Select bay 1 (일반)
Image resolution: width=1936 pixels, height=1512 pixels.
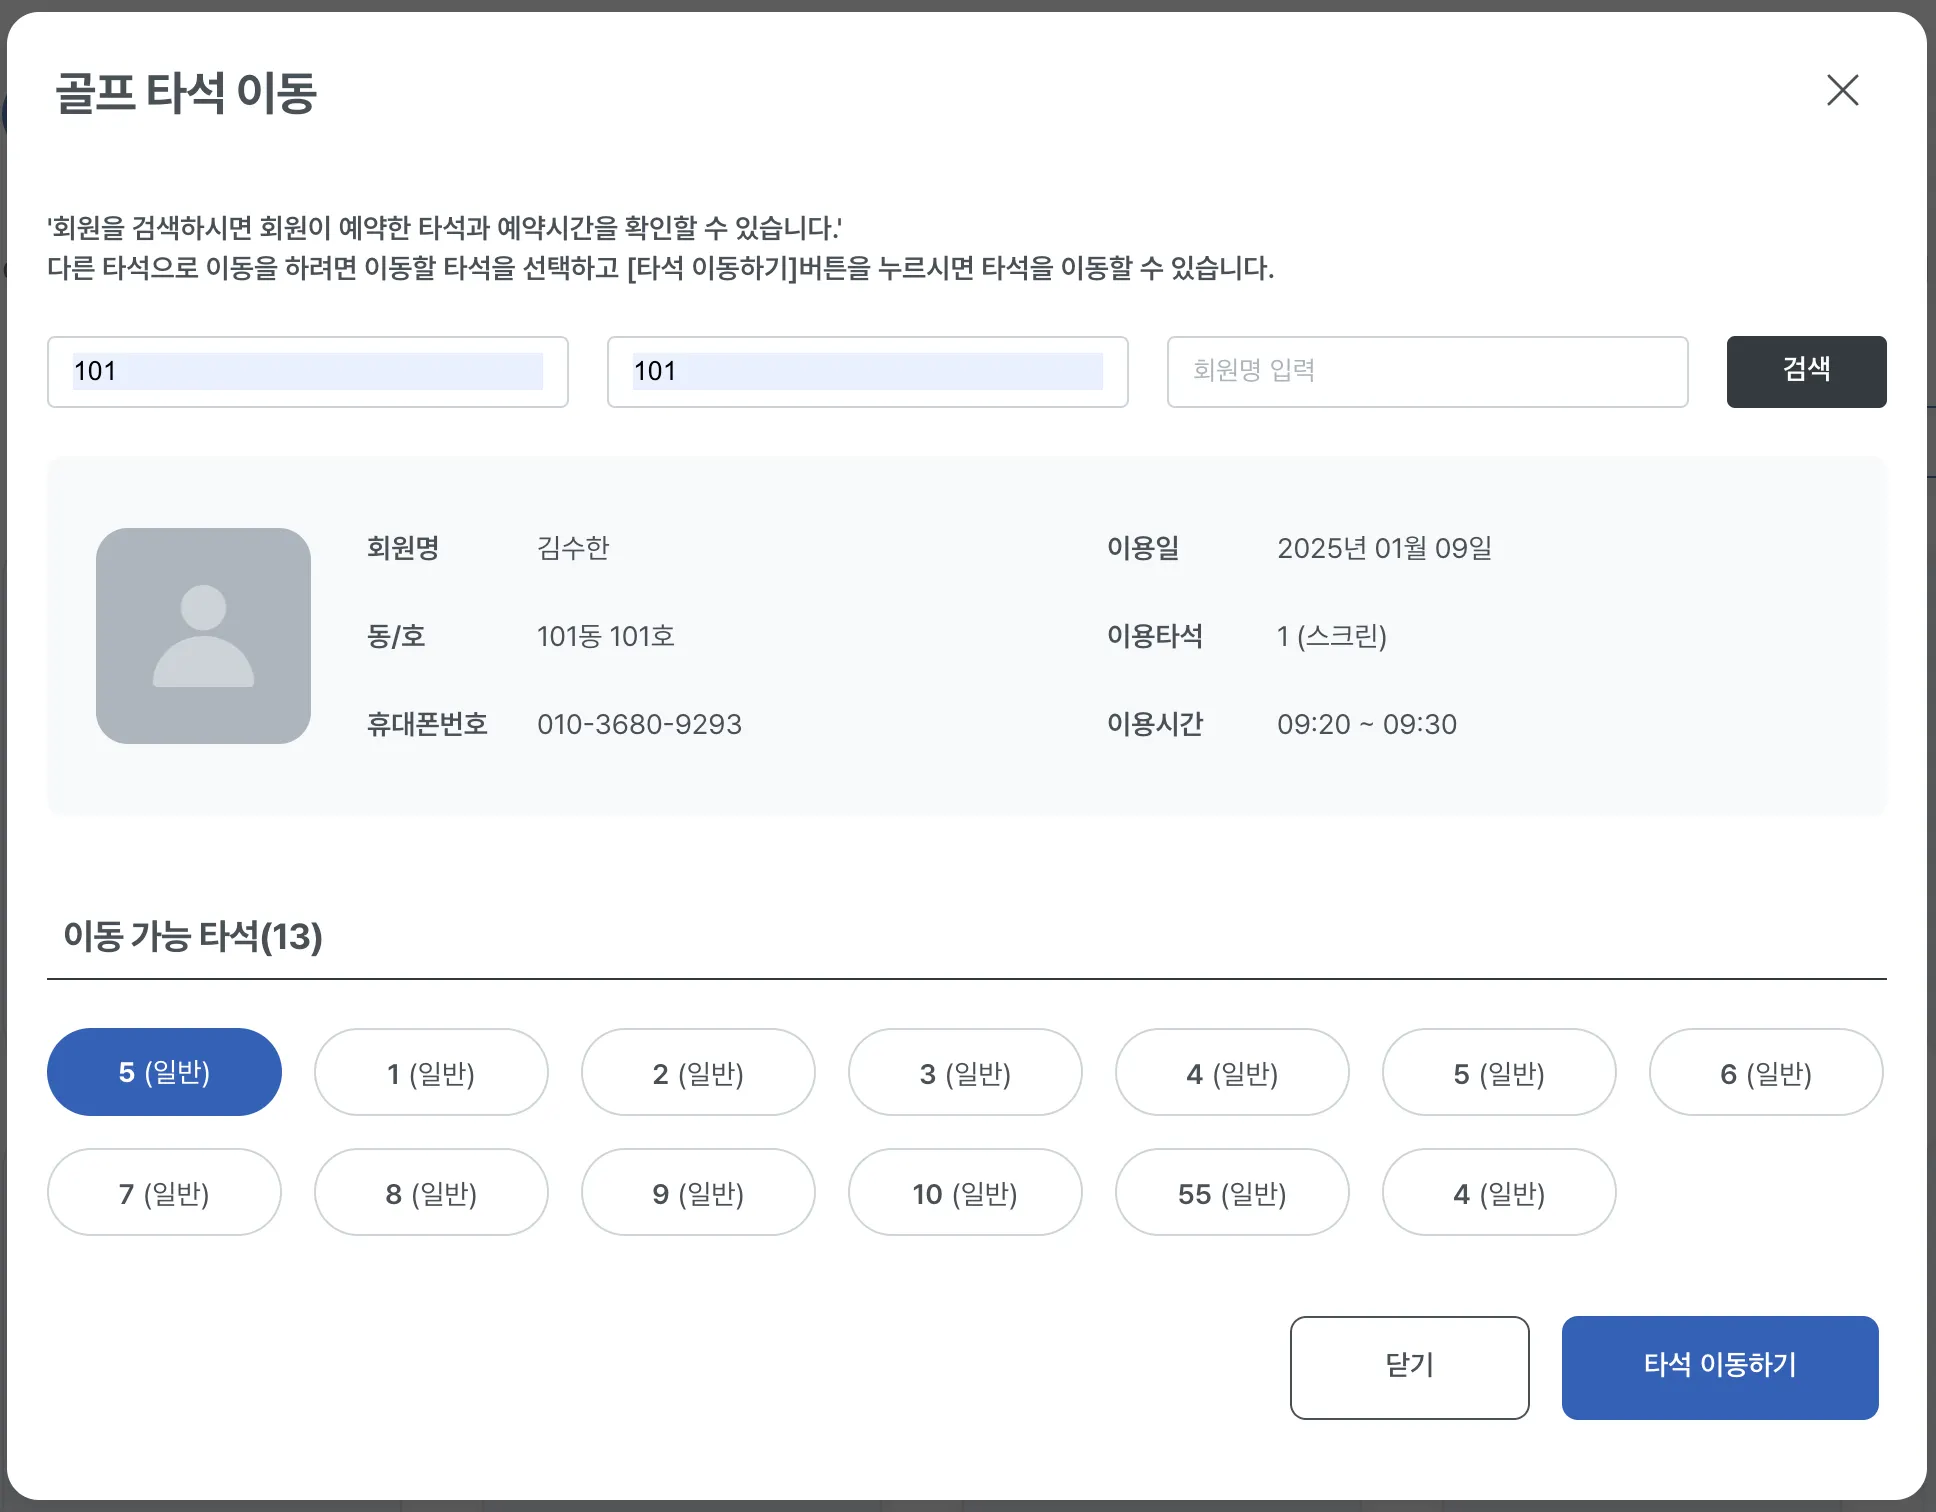(431, 1072)
